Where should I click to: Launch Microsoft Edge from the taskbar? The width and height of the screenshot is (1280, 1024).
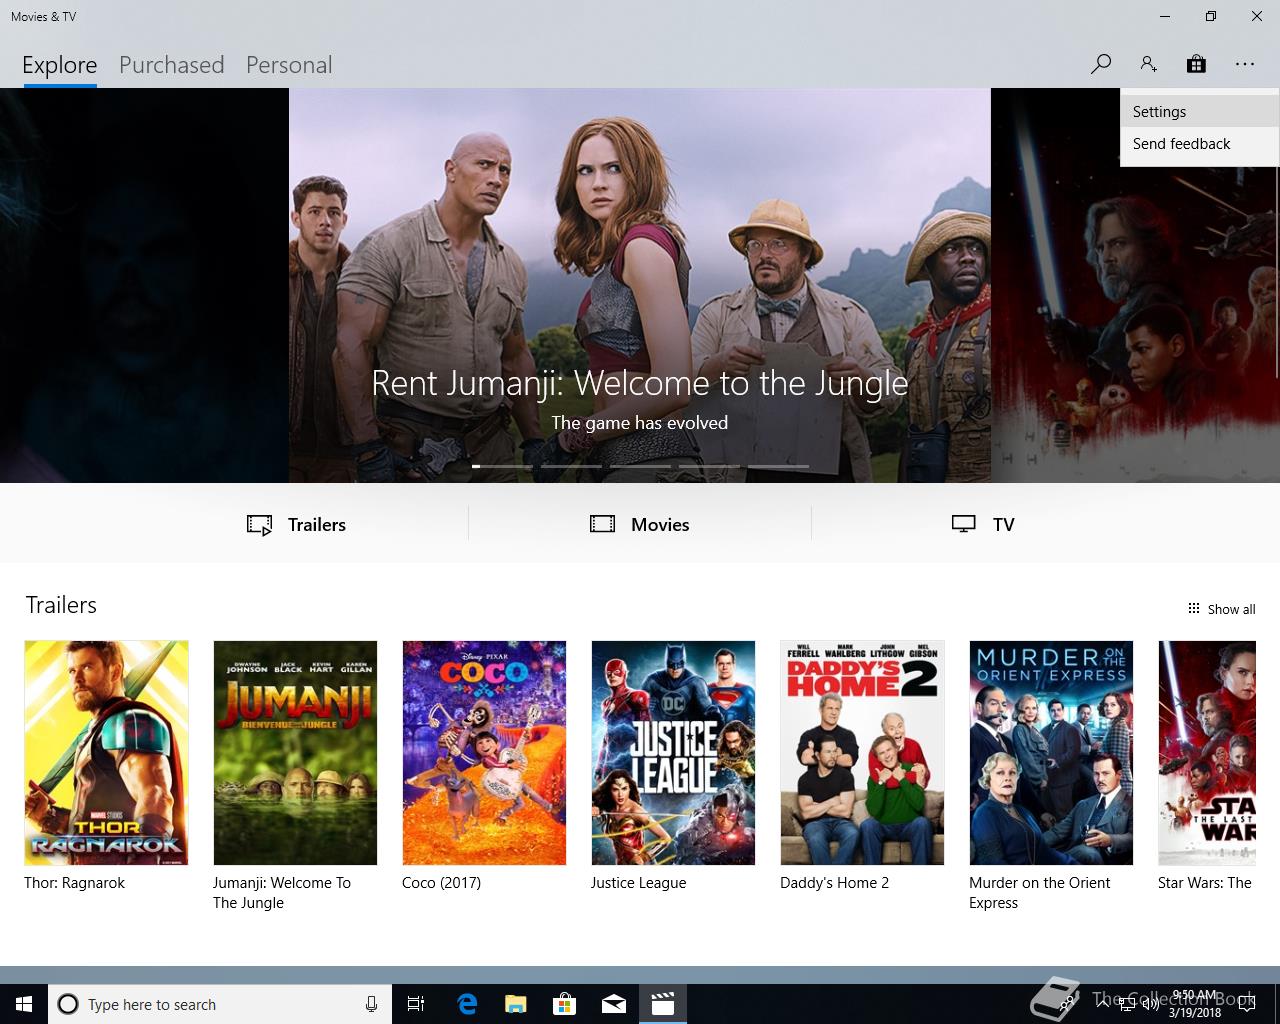coord(467,1004)
